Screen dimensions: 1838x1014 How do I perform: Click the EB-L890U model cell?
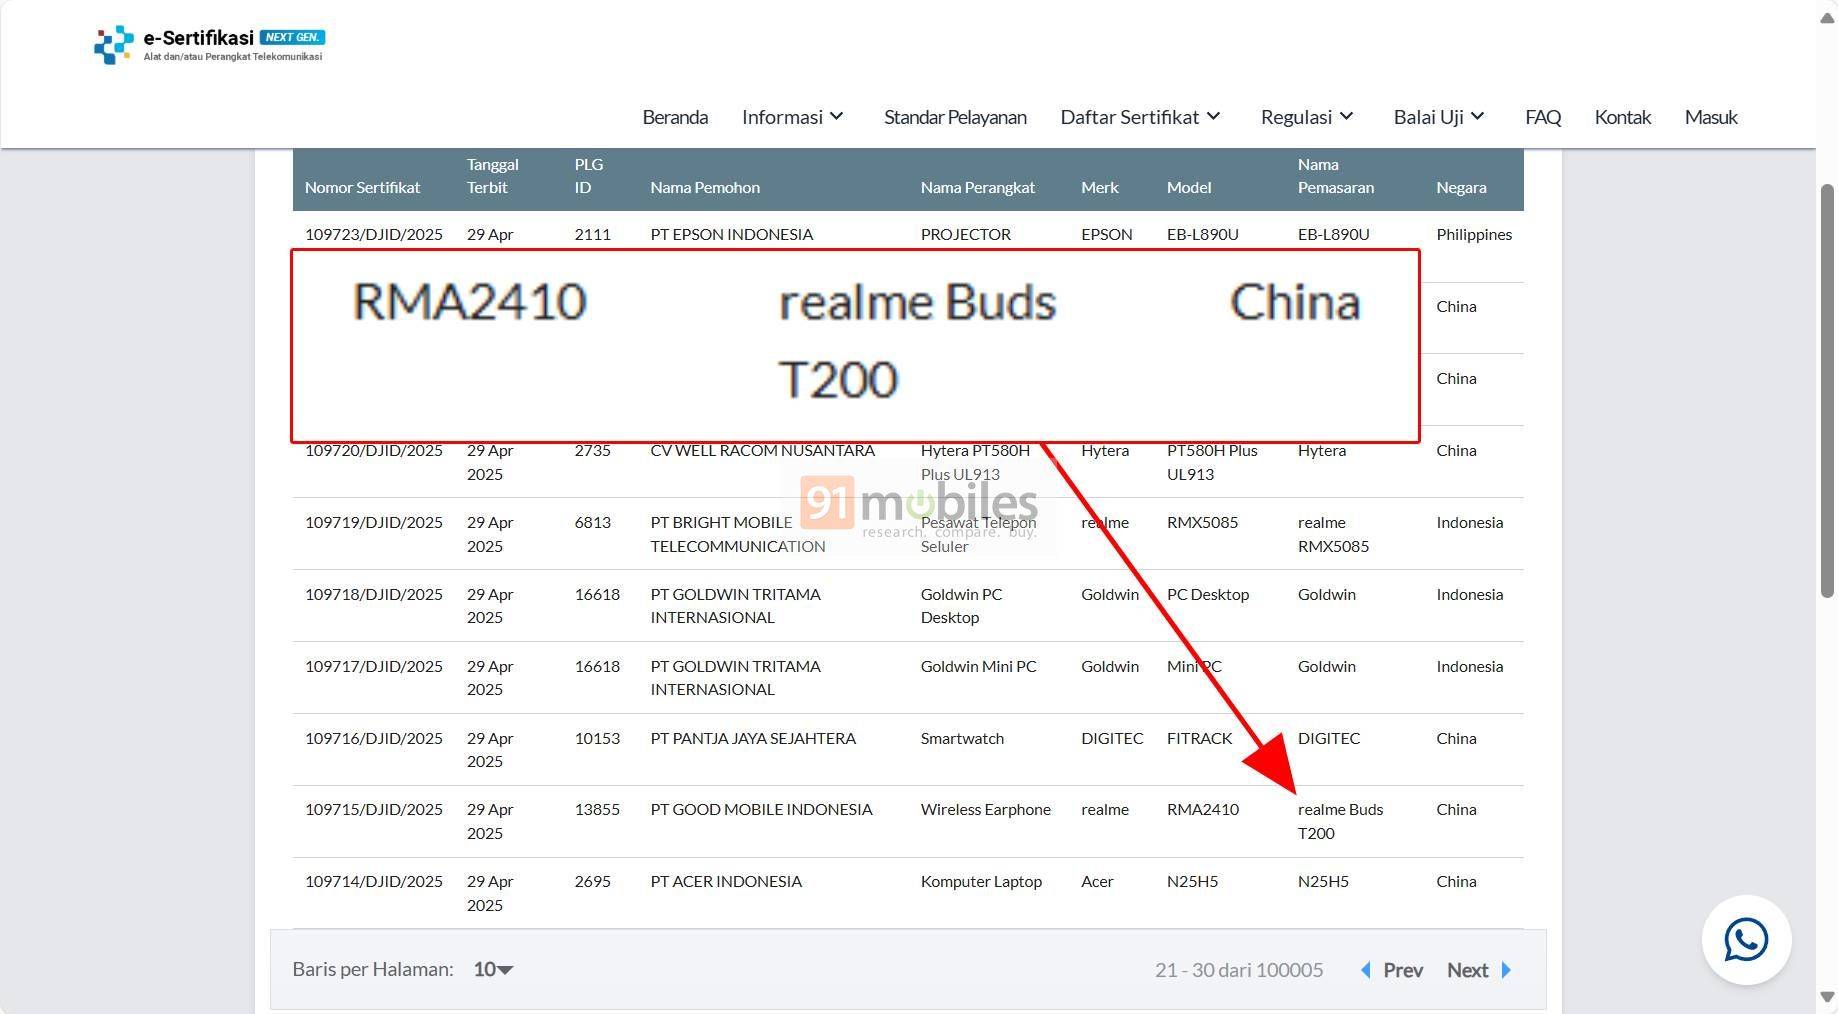pos(1202,234)
